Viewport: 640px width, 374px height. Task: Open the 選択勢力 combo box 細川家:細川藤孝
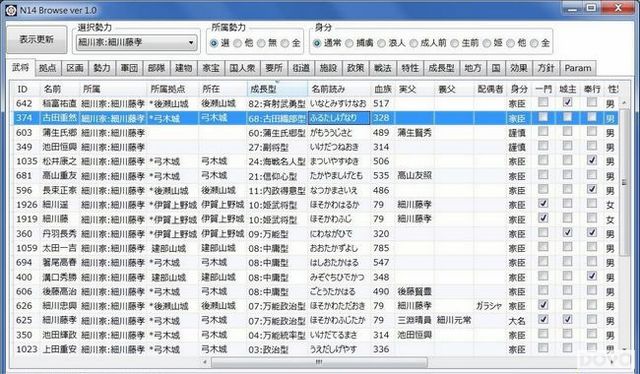pyautogui.click(x=137, y=42)
